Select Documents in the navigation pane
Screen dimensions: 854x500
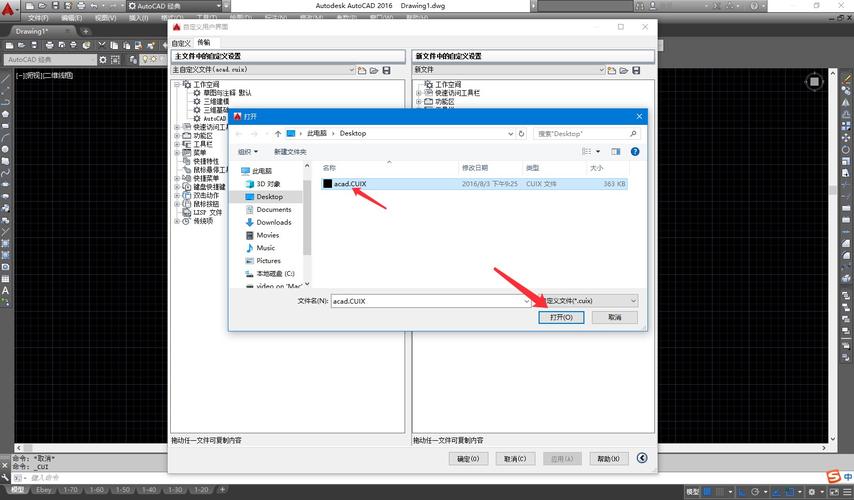[273, 210]
